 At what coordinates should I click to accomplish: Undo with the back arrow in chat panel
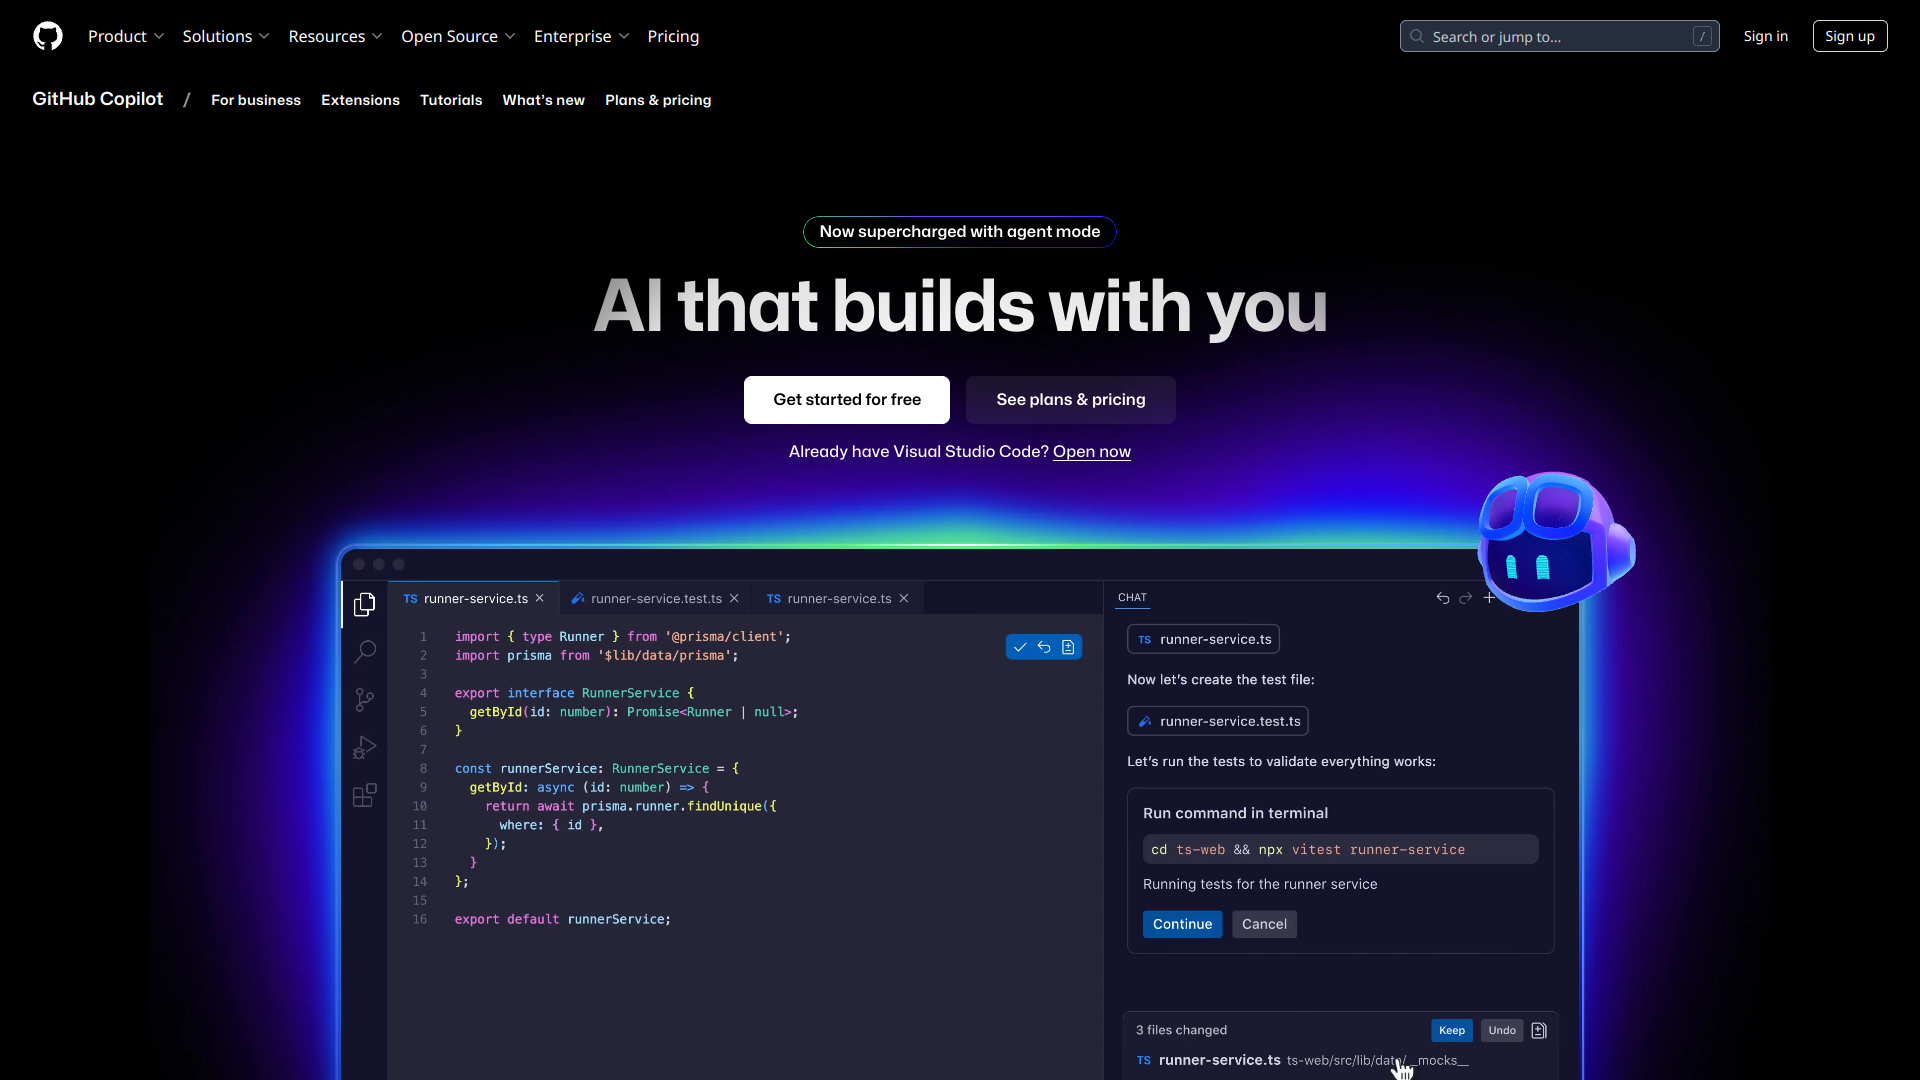1442,598
